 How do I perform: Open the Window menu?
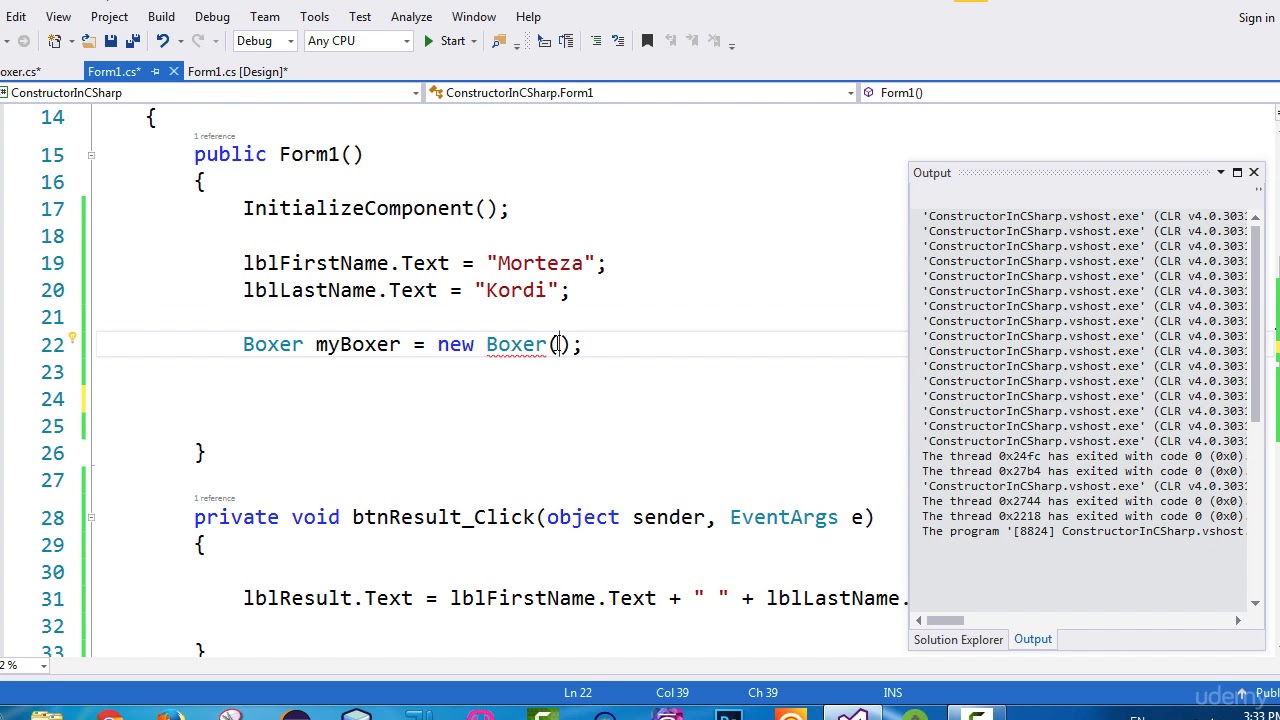pyautogui.click(x=474, y=17)
